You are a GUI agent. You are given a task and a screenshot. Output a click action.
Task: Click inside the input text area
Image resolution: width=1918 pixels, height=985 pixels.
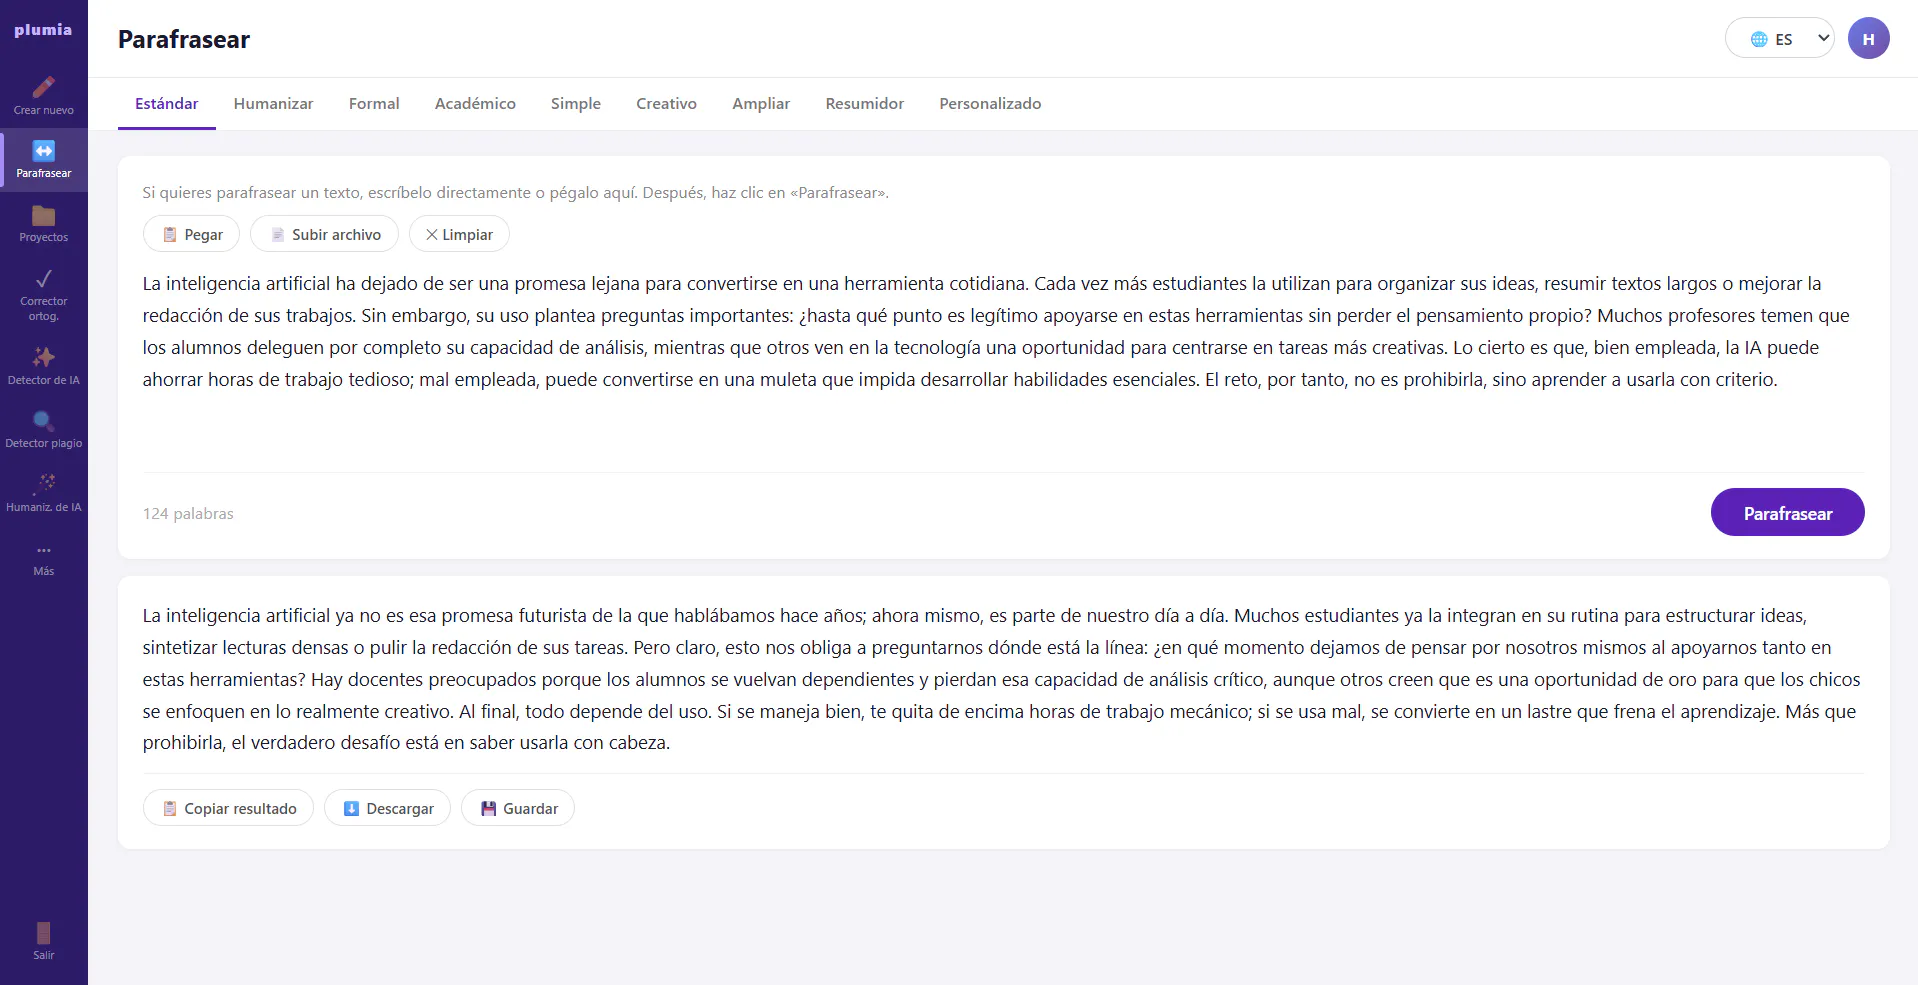(1003, 363)
